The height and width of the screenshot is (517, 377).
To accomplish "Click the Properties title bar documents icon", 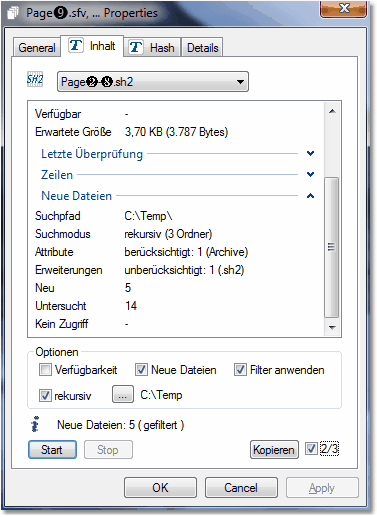I will click(13, 13).
